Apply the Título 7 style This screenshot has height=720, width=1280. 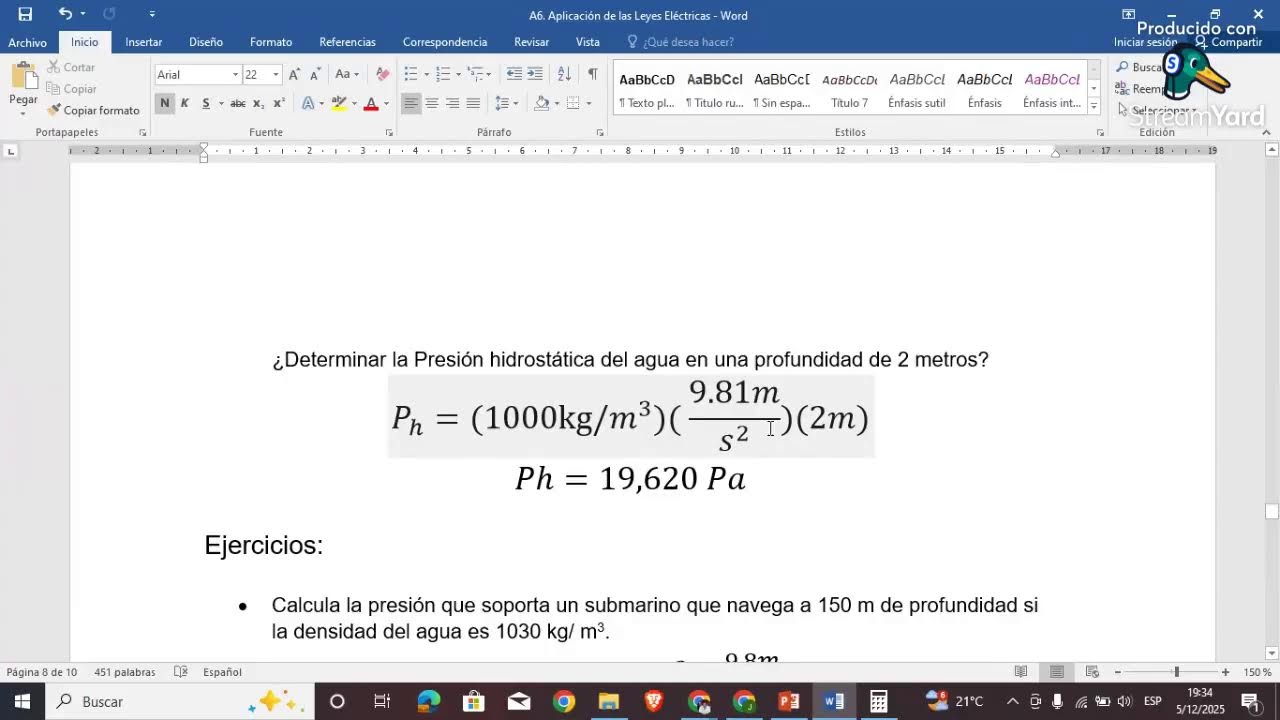tap(849, 89)
